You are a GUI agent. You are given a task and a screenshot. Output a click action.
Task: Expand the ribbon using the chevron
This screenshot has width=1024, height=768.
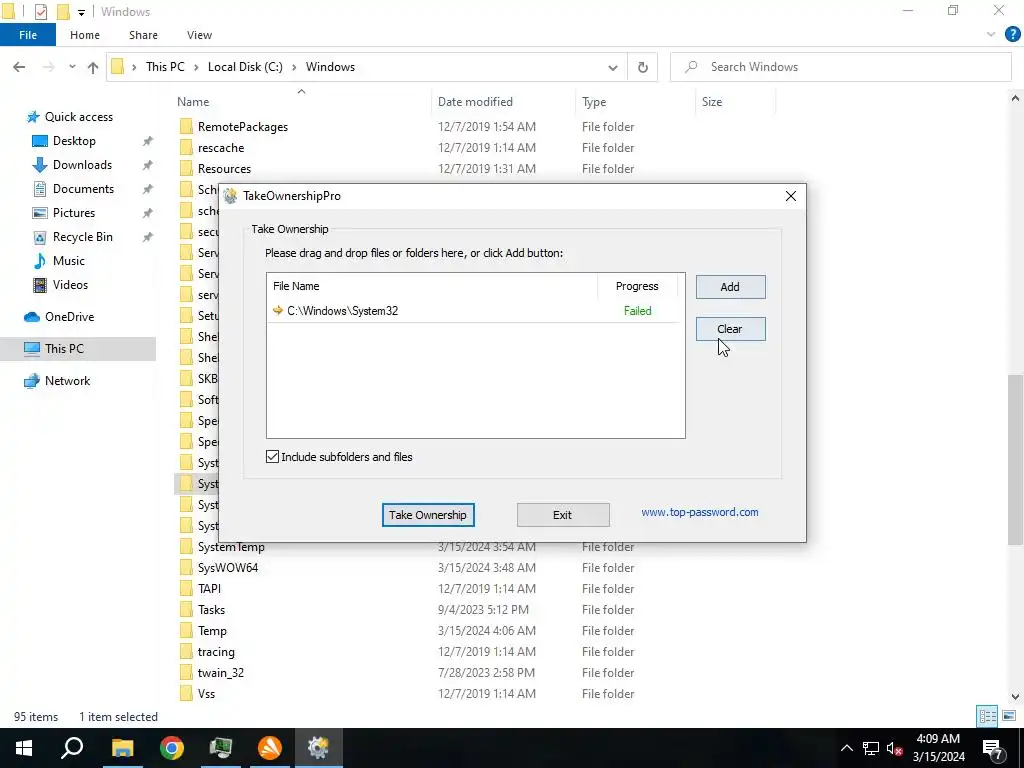click(990, 35)
